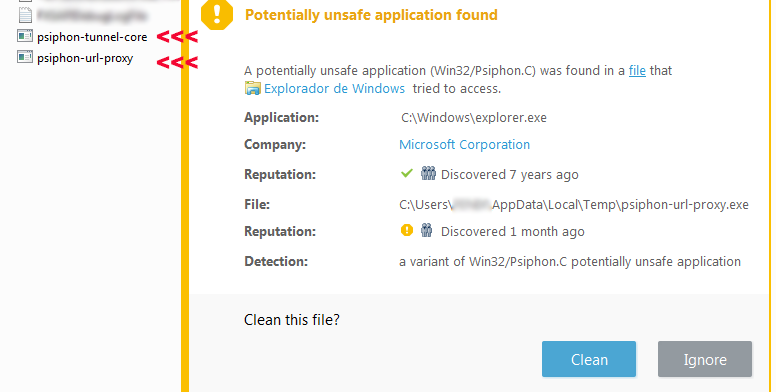Click the green checkmark reputation icon
Image resolution: width=776 pixels, height=392 pixels.
(x=407, y=173)
